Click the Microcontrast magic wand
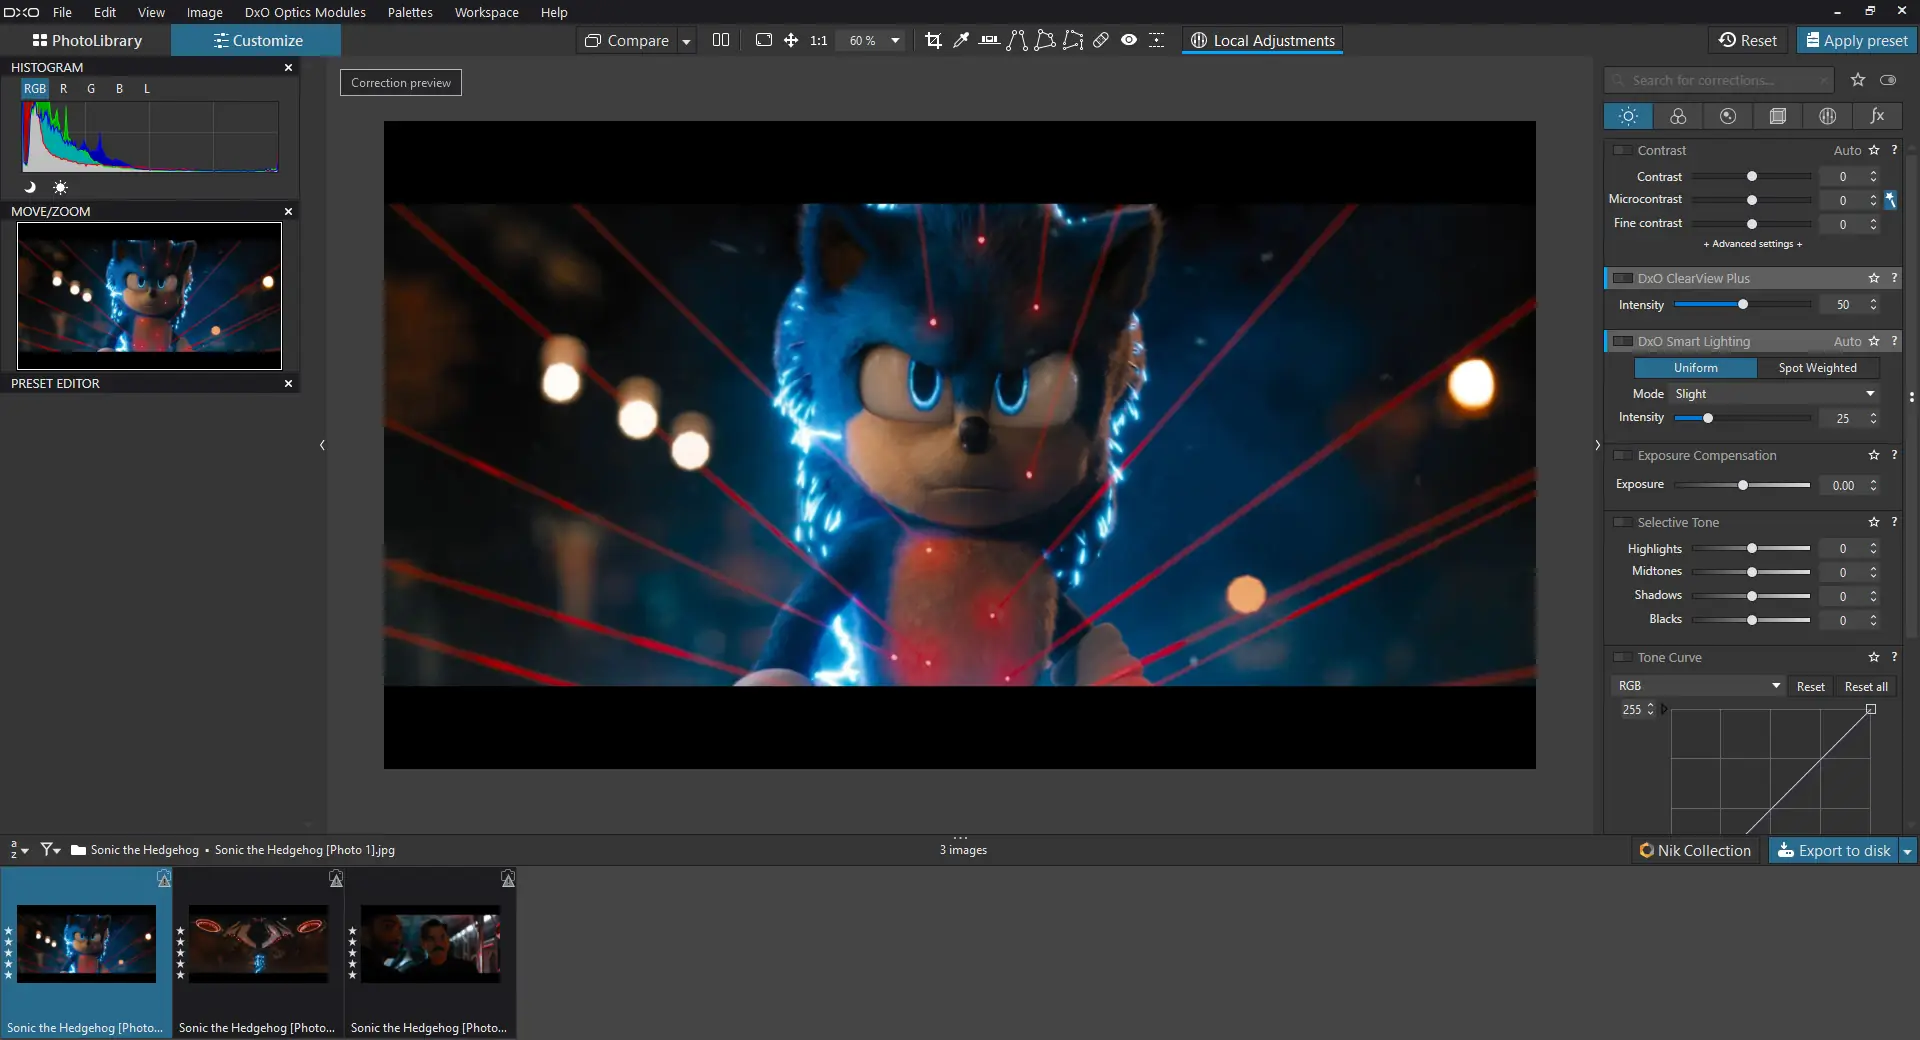 tap(1890, 200)
